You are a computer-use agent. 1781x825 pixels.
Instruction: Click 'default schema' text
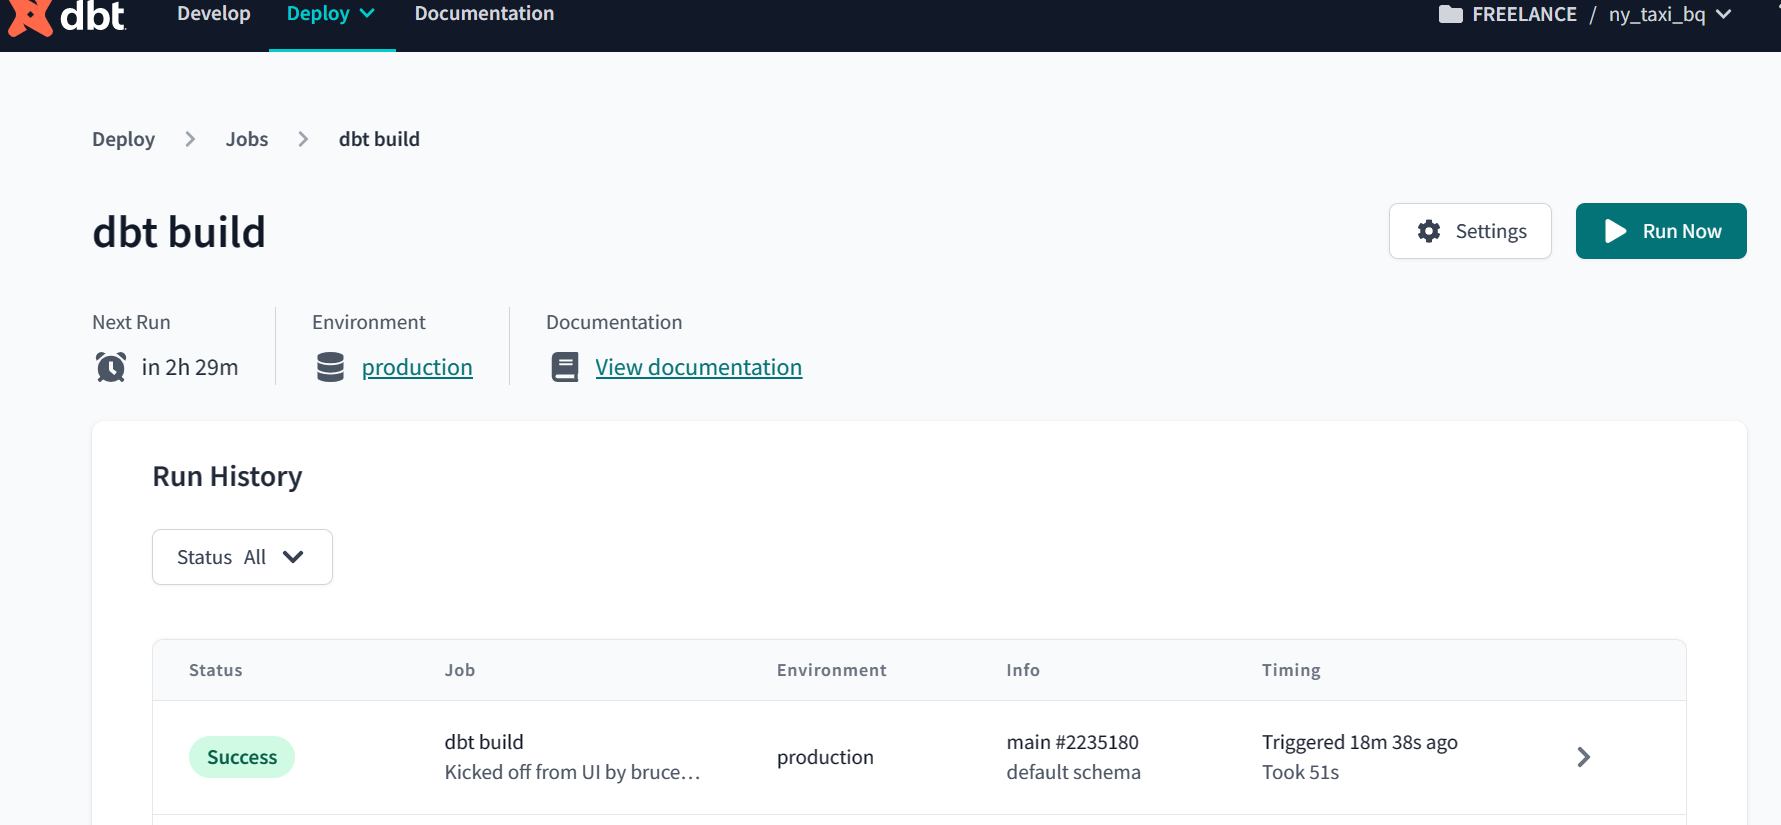coord(1074,772)
